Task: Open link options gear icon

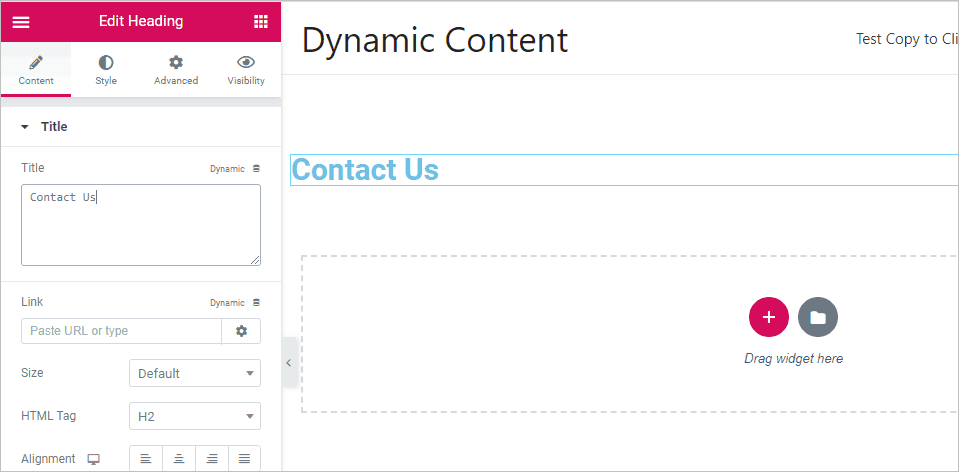Action: [241, 331]
